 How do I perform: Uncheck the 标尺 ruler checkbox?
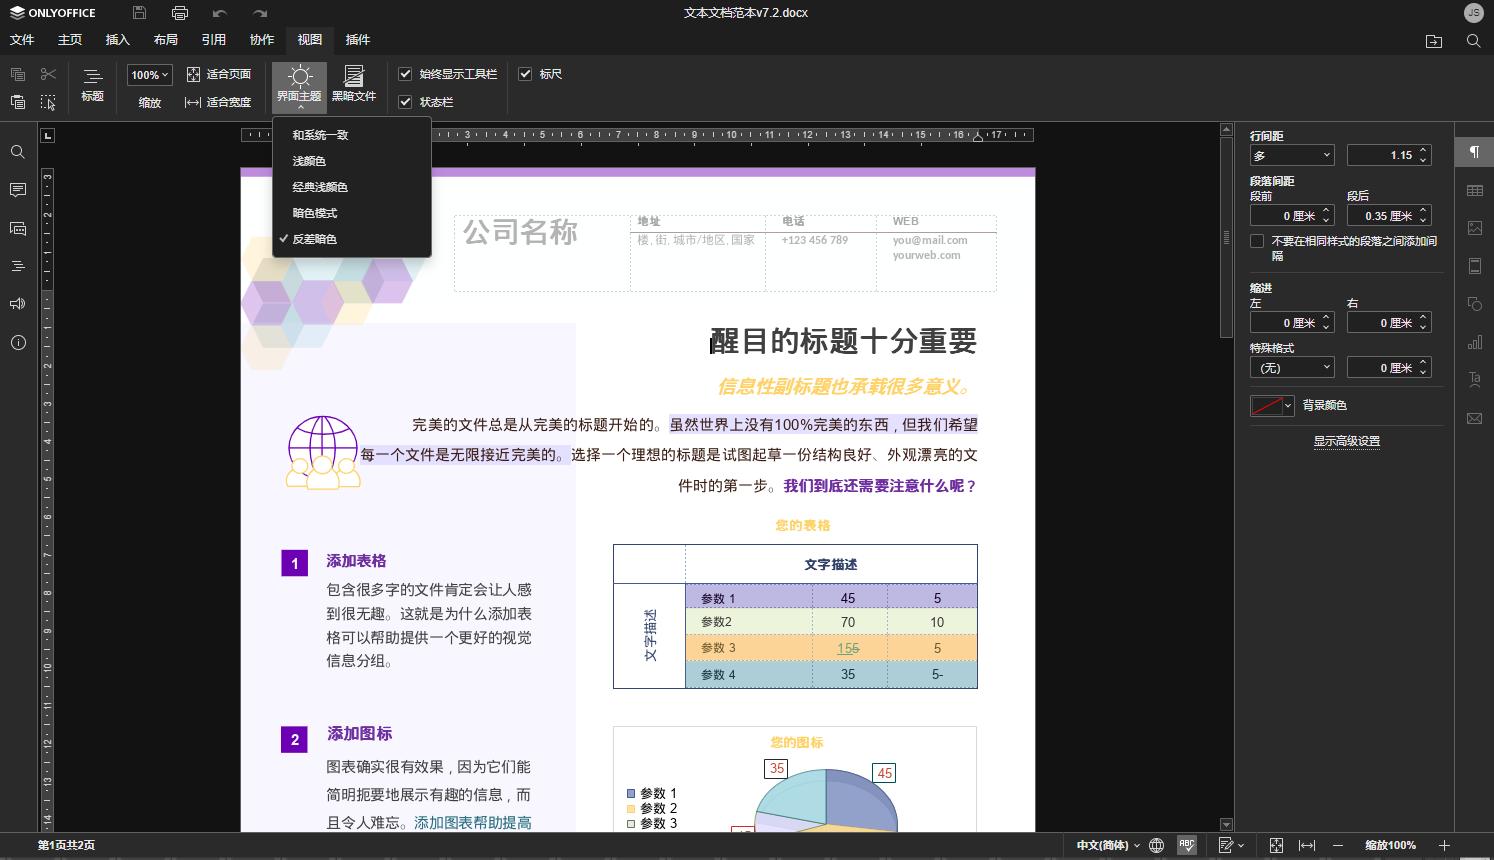[525, 73]
